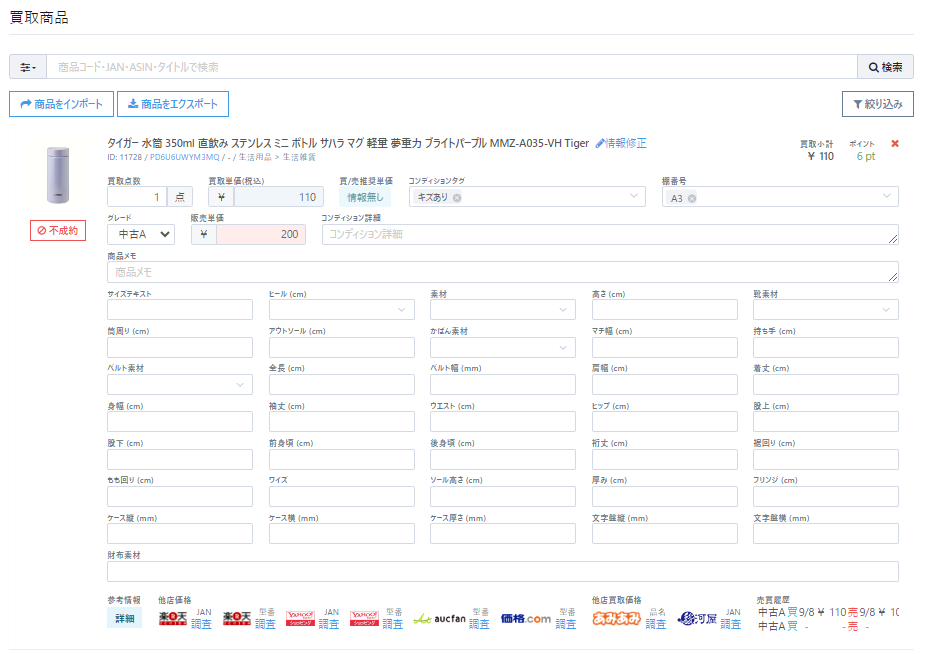Click the 情報無し recommended price badge
The height and width of the screenshot is (654, 926).
pos(365,197)
